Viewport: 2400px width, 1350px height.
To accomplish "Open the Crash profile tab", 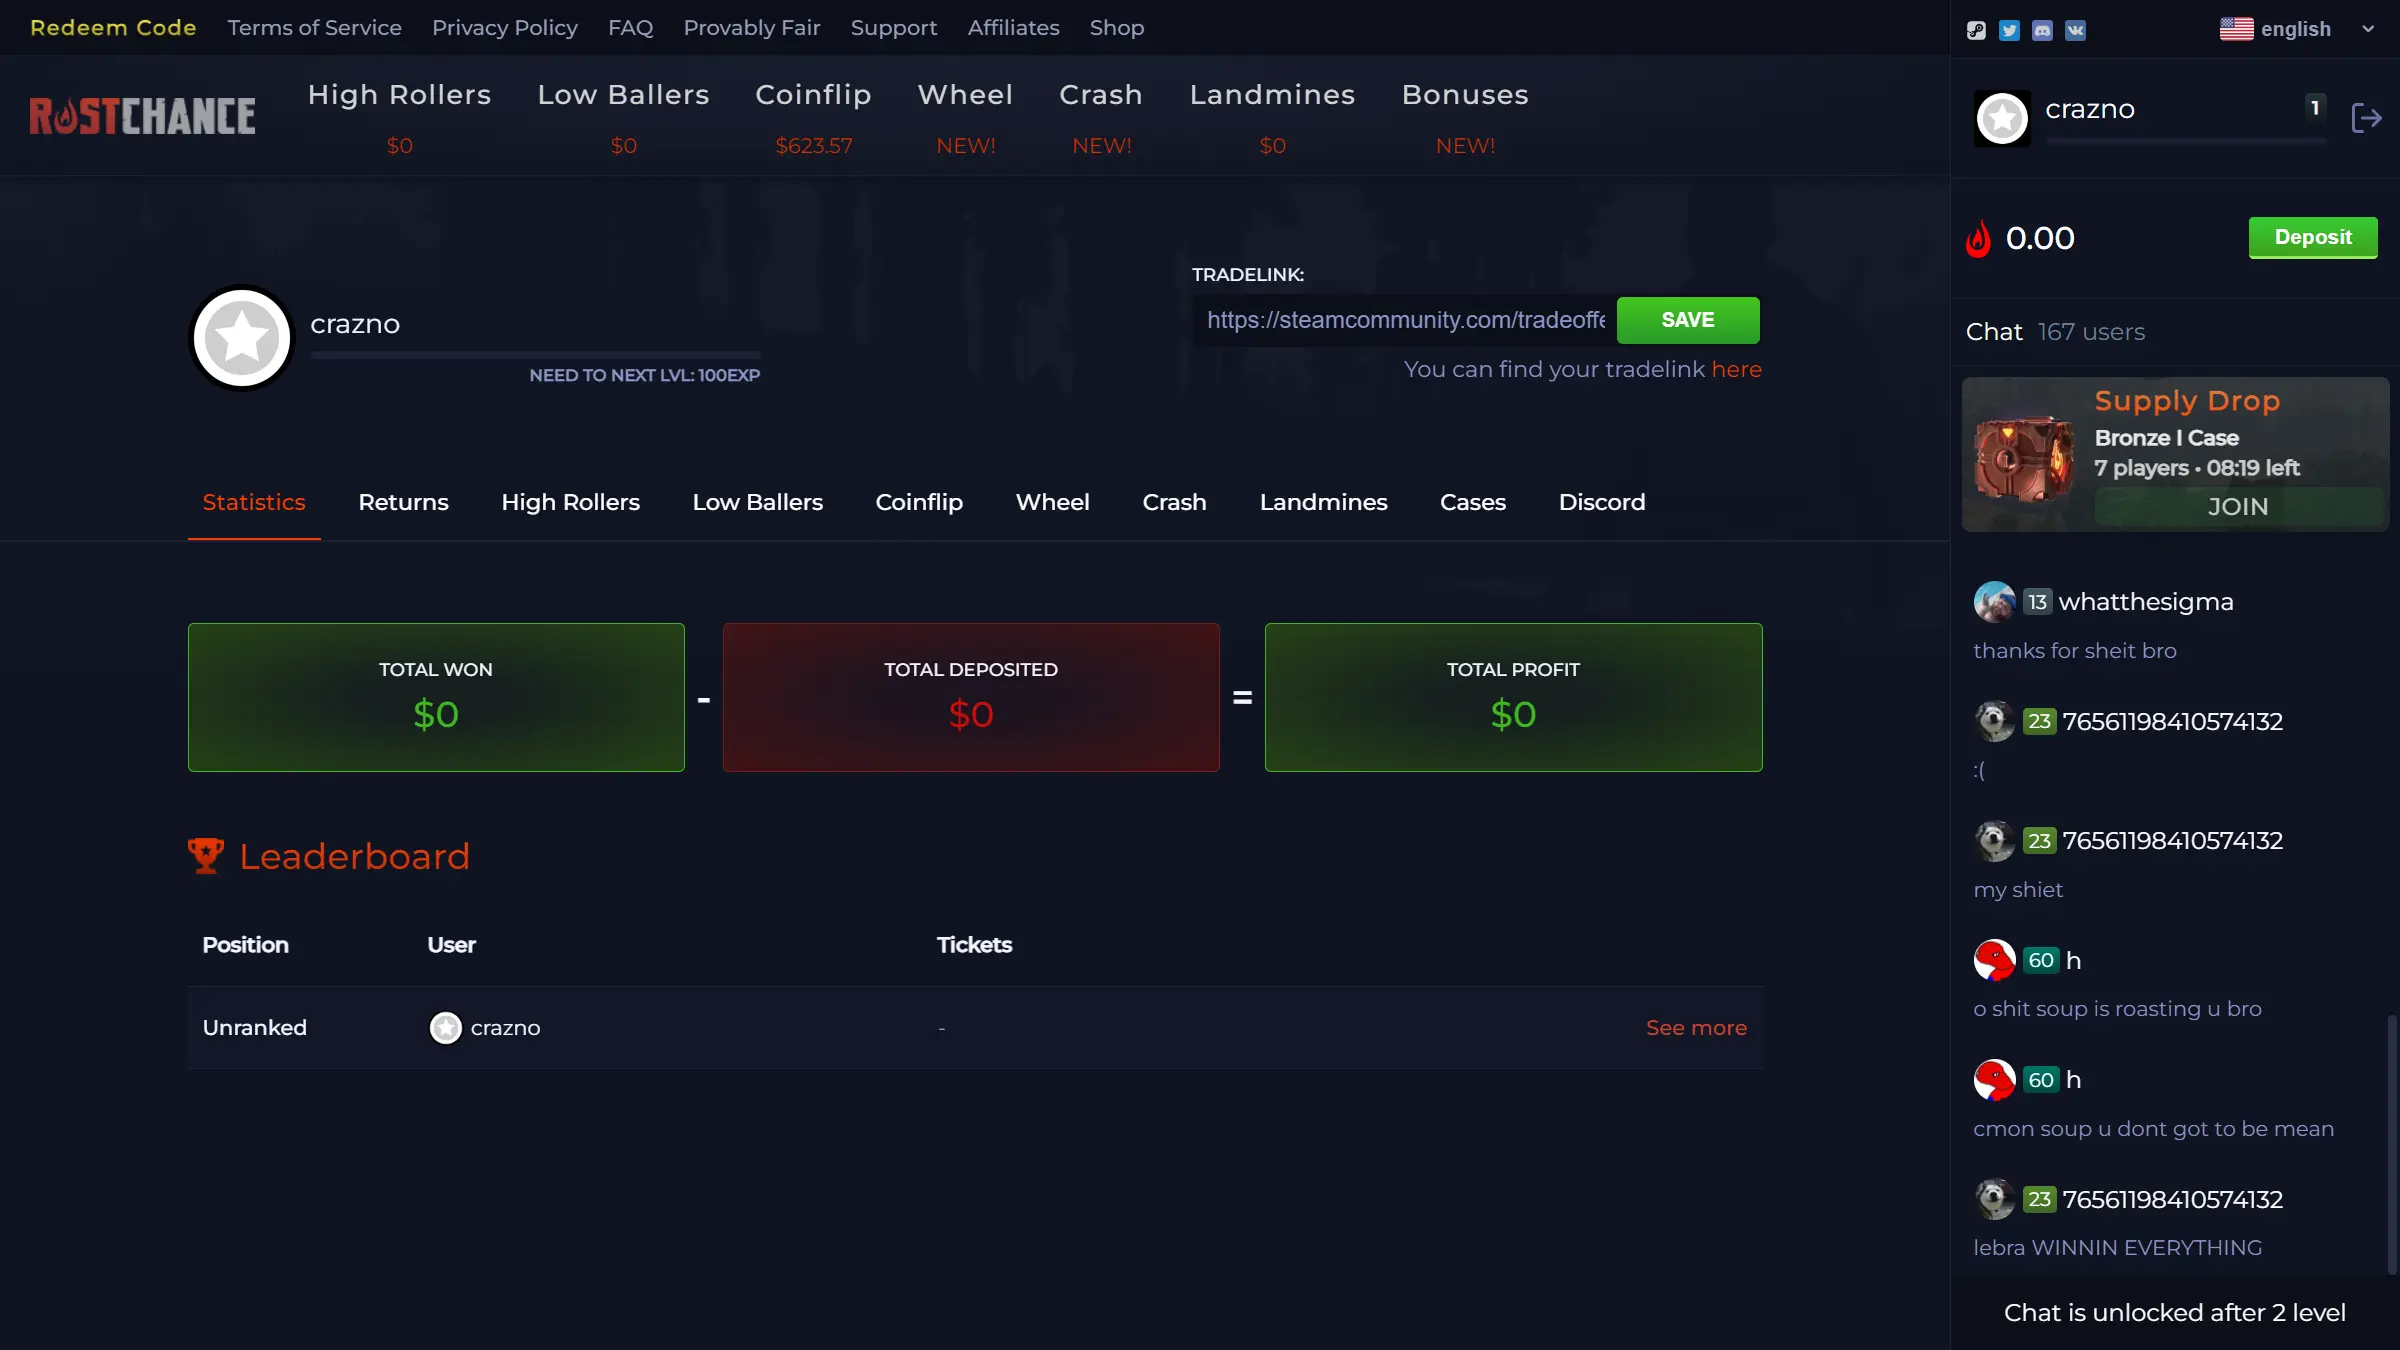I will pos(1174,503).
